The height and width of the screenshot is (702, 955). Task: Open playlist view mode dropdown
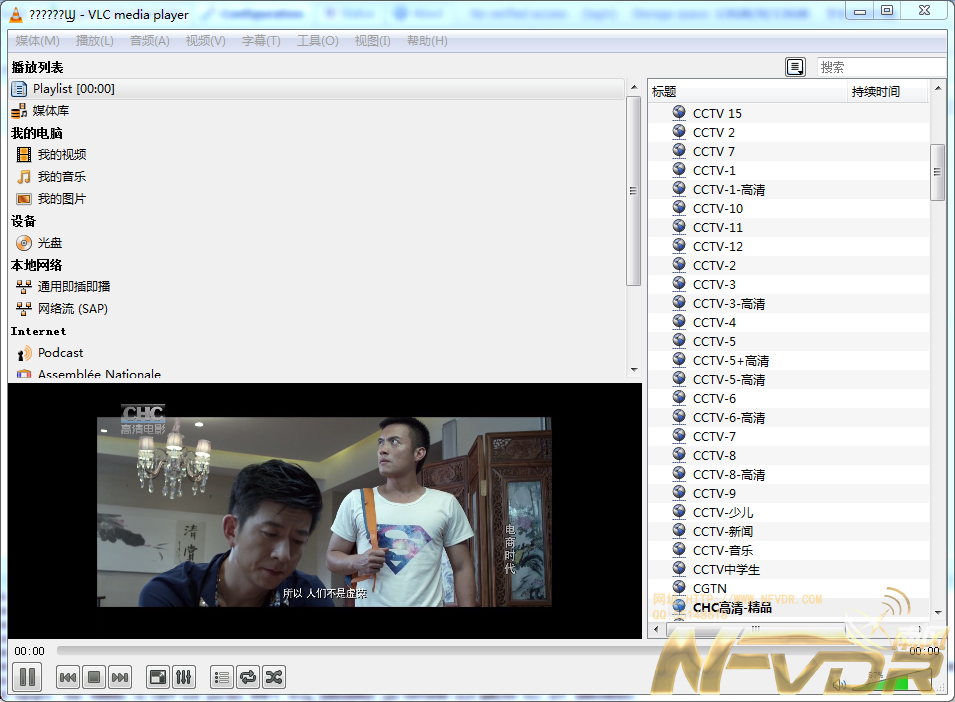tap(795, 67)
